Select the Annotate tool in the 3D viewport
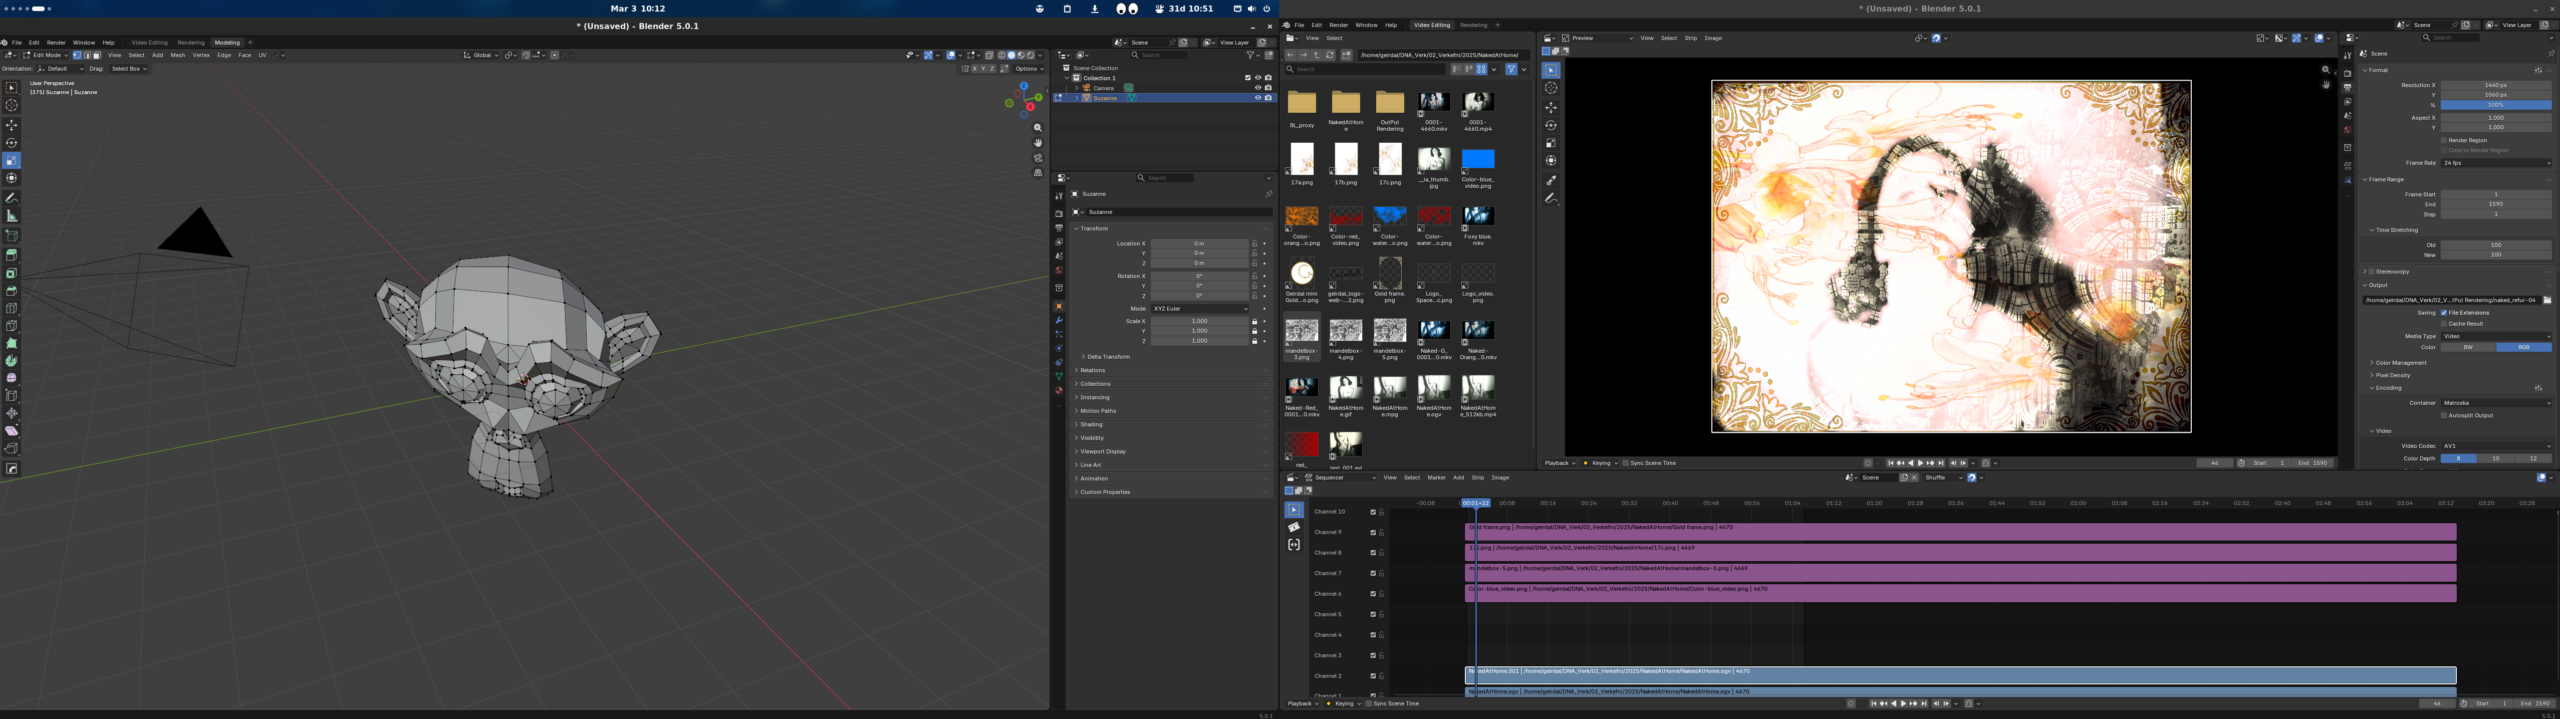2560x719 pixels. click(x=12, y=198)
